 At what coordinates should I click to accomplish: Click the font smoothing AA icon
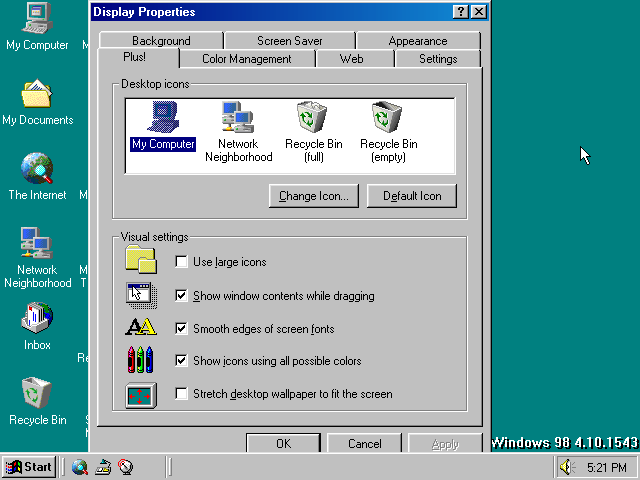tap(141, 327)
